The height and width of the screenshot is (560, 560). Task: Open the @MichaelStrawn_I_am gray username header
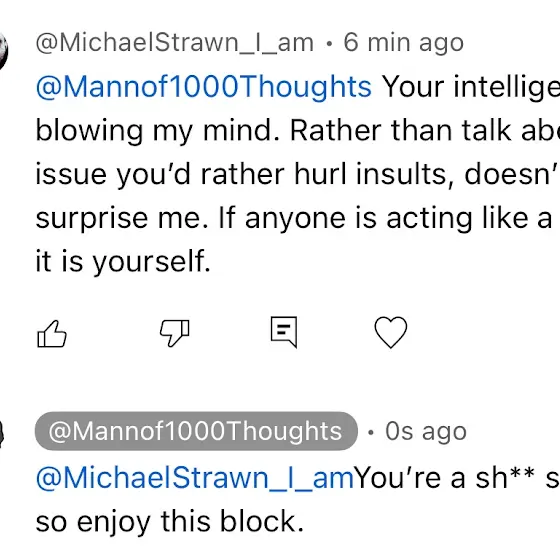coord(175,43)
